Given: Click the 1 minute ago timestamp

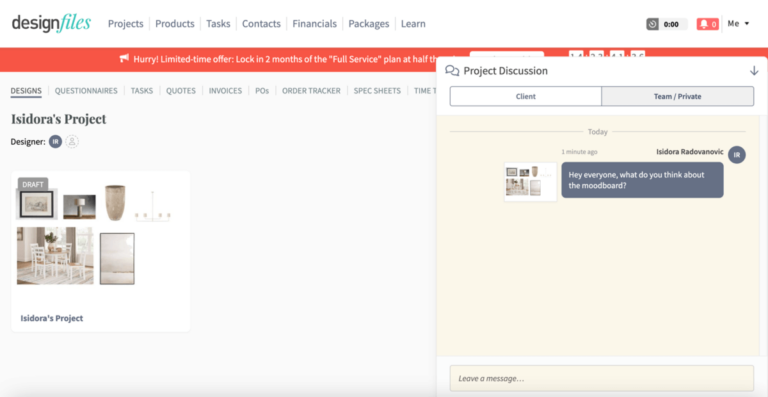Looking at the screenshot, I should [579, 152].
